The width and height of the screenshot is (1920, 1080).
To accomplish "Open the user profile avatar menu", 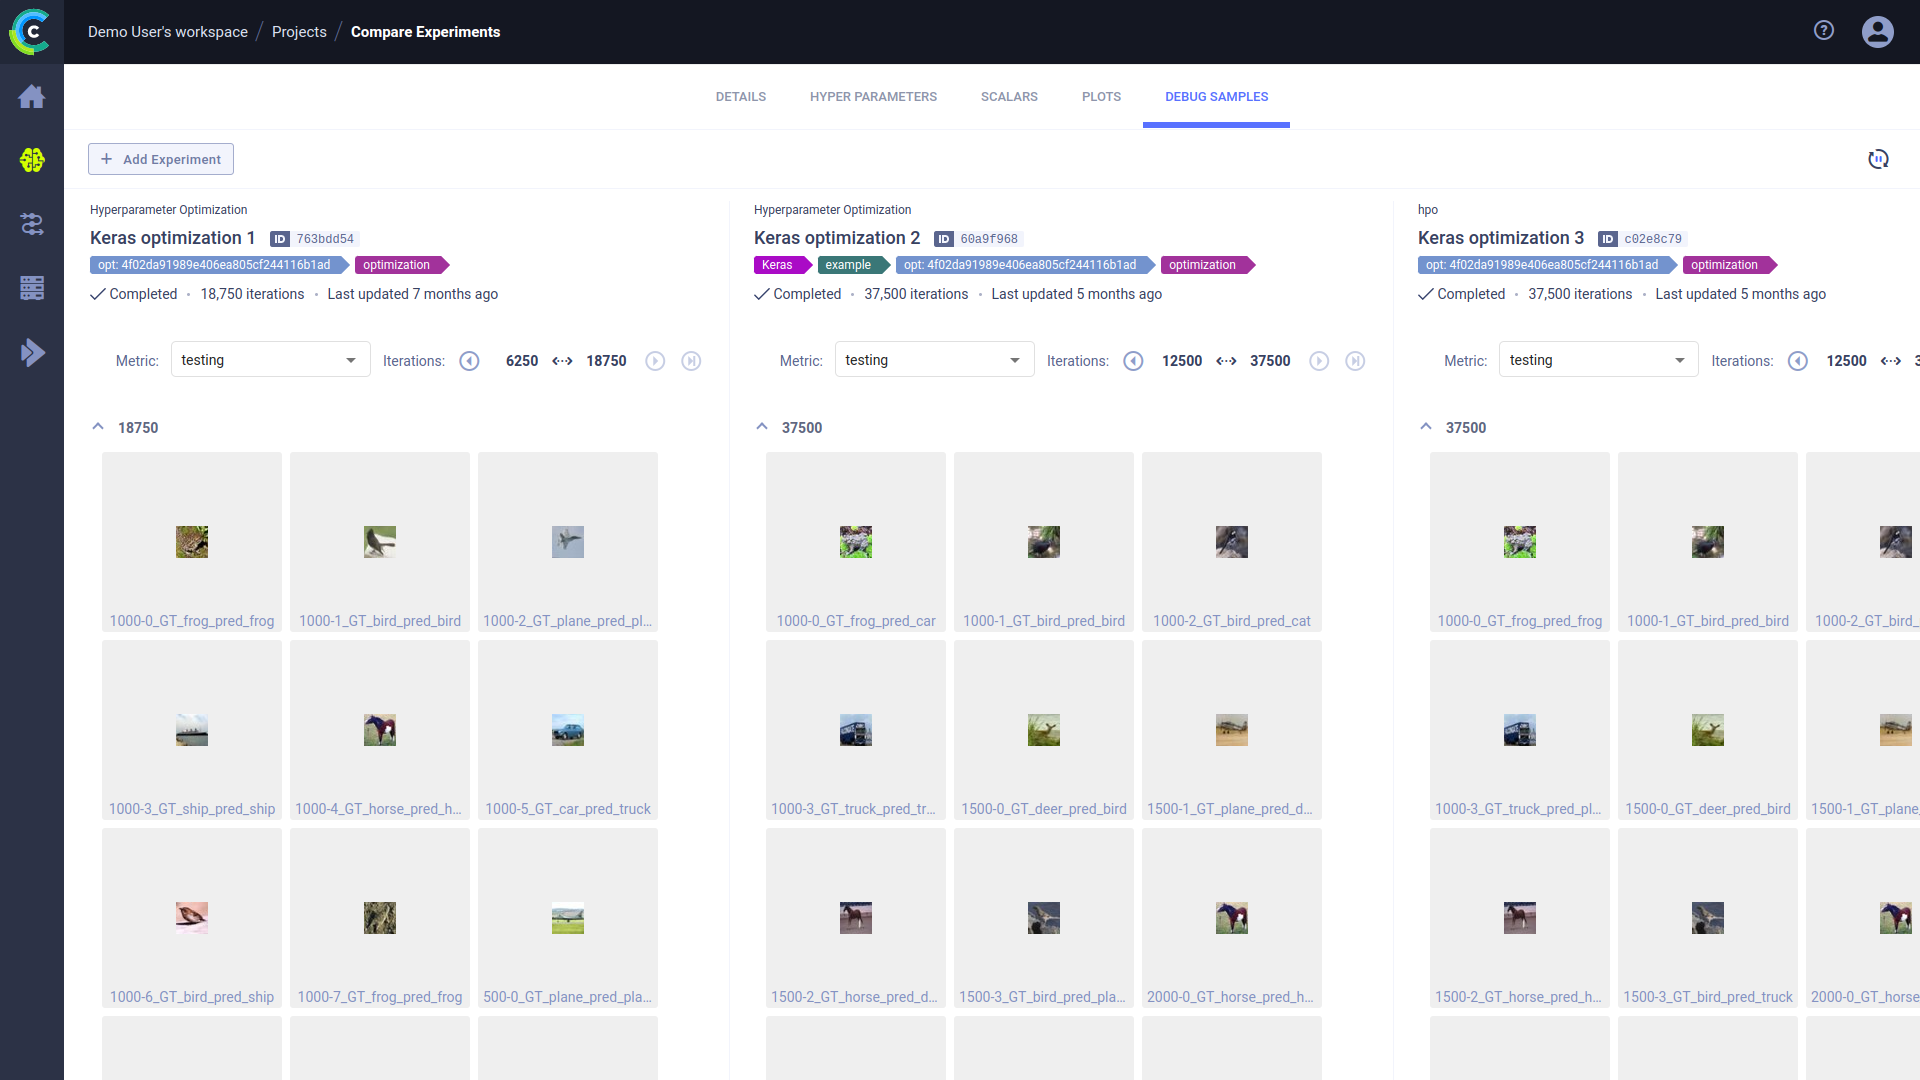I will coord(1877,32).
